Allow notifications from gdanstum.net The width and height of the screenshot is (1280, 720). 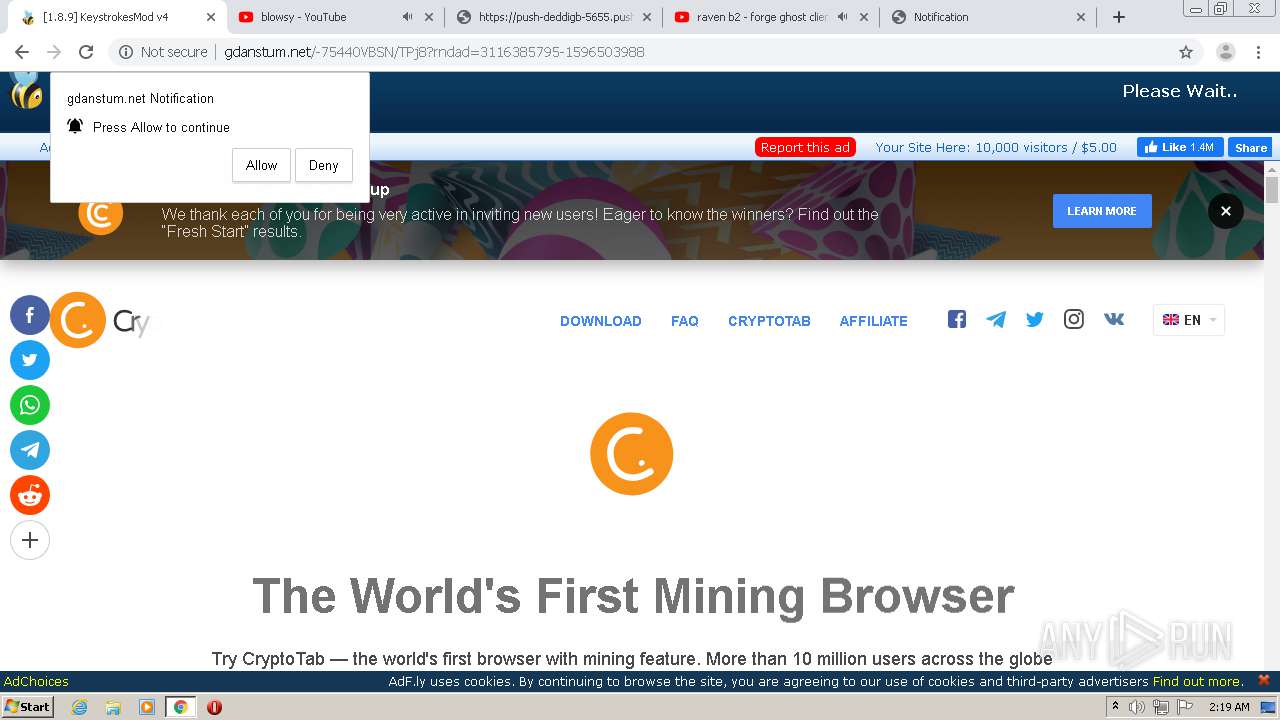[261, 165]
